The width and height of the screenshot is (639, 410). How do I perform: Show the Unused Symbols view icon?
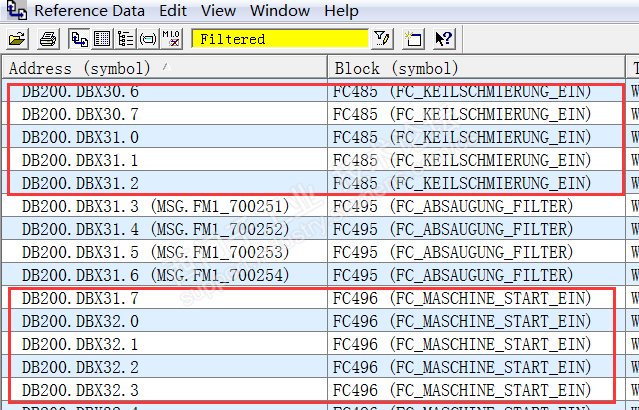coord(148,39)
